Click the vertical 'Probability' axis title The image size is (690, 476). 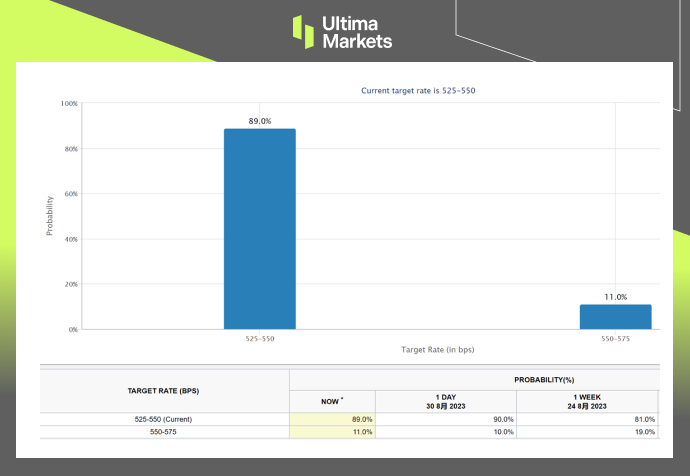pos(49,216)
